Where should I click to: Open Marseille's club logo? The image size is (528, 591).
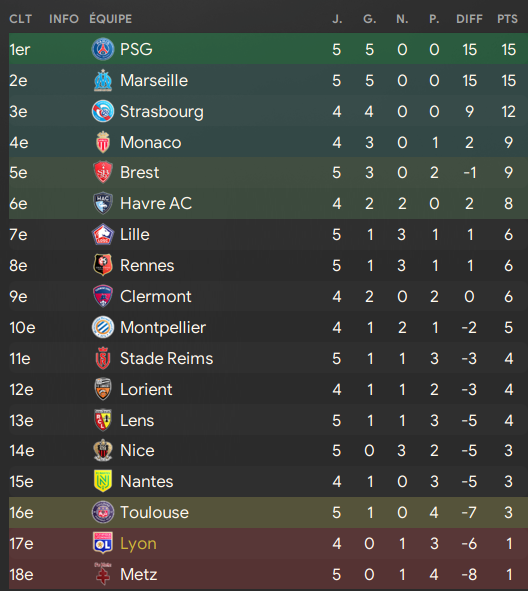click(x=103, y=80)
